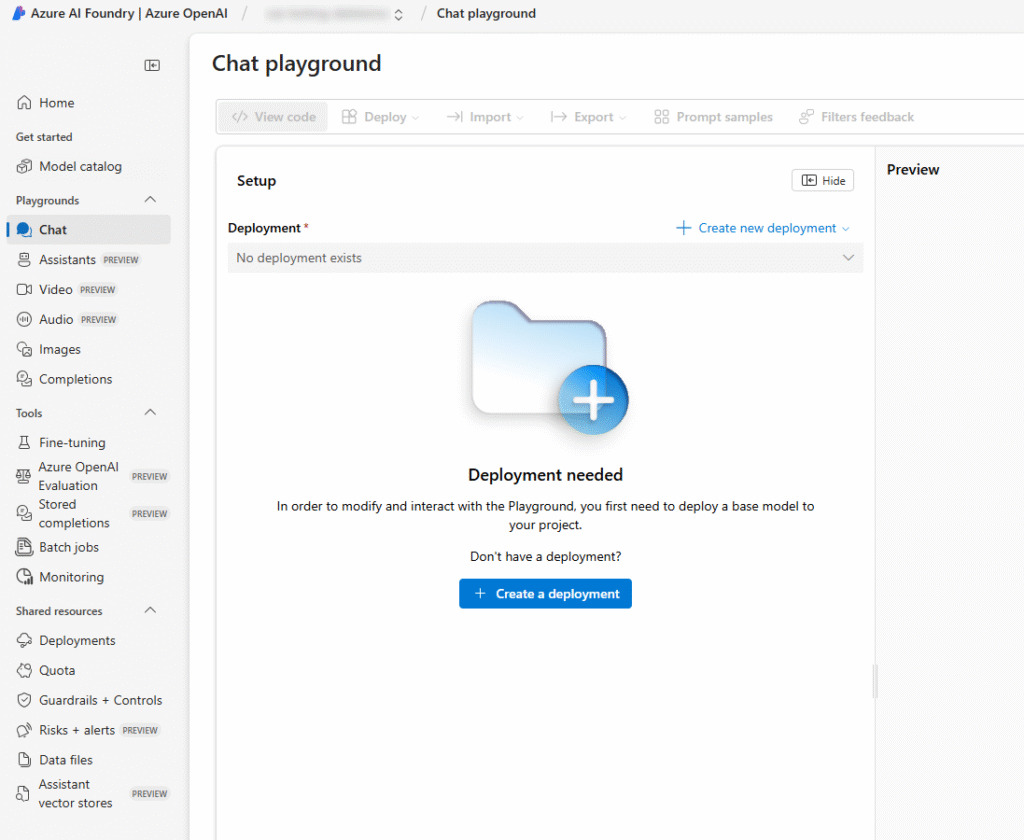Open Model catalog from the sidebar
The width and height of the screenshot is (1024, 840).
click(x=80, y=167)
